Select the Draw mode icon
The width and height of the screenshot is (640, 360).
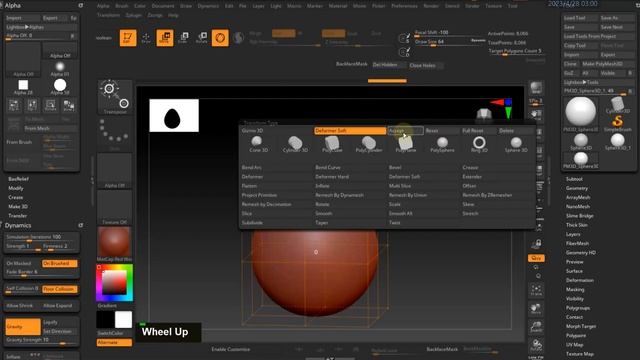coord(146,38)
